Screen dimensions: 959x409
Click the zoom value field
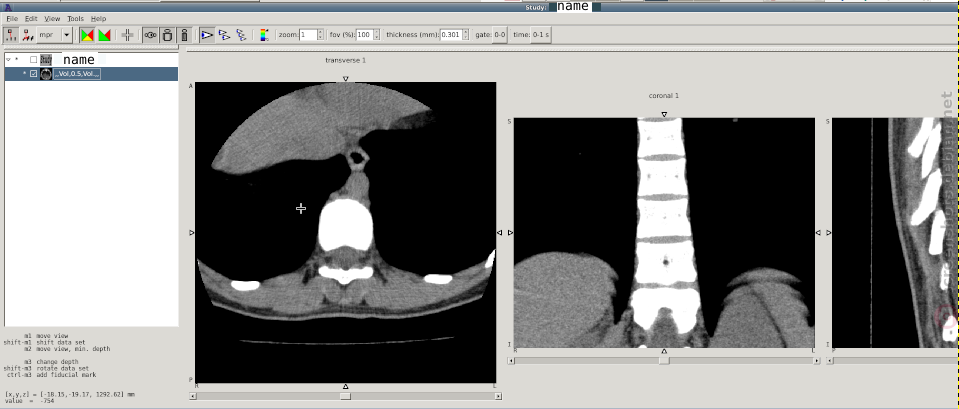coord(308,35)
